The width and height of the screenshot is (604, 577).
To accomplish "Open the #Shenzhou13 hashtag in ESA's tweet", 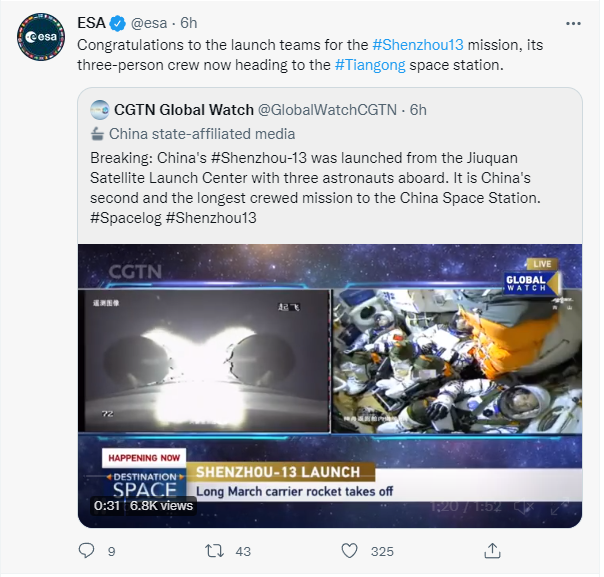I will (x=417, y=44).
